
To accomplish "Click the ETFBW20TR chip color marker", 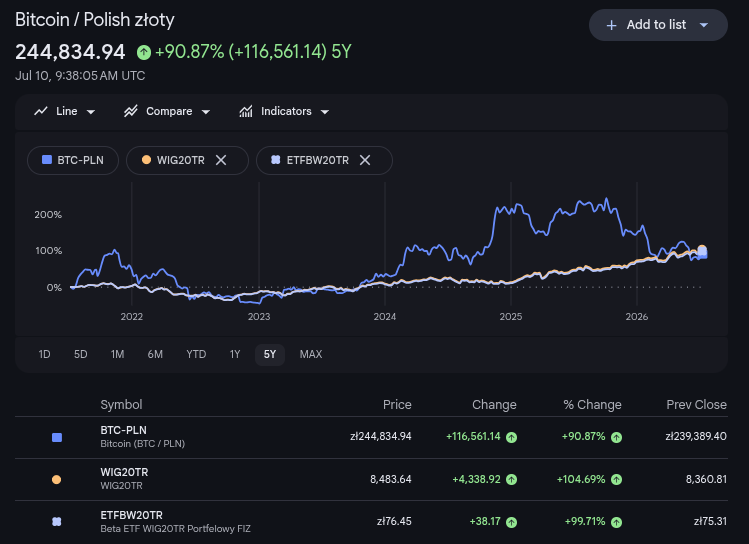I will pyautogui.click(x=276, y=160).
